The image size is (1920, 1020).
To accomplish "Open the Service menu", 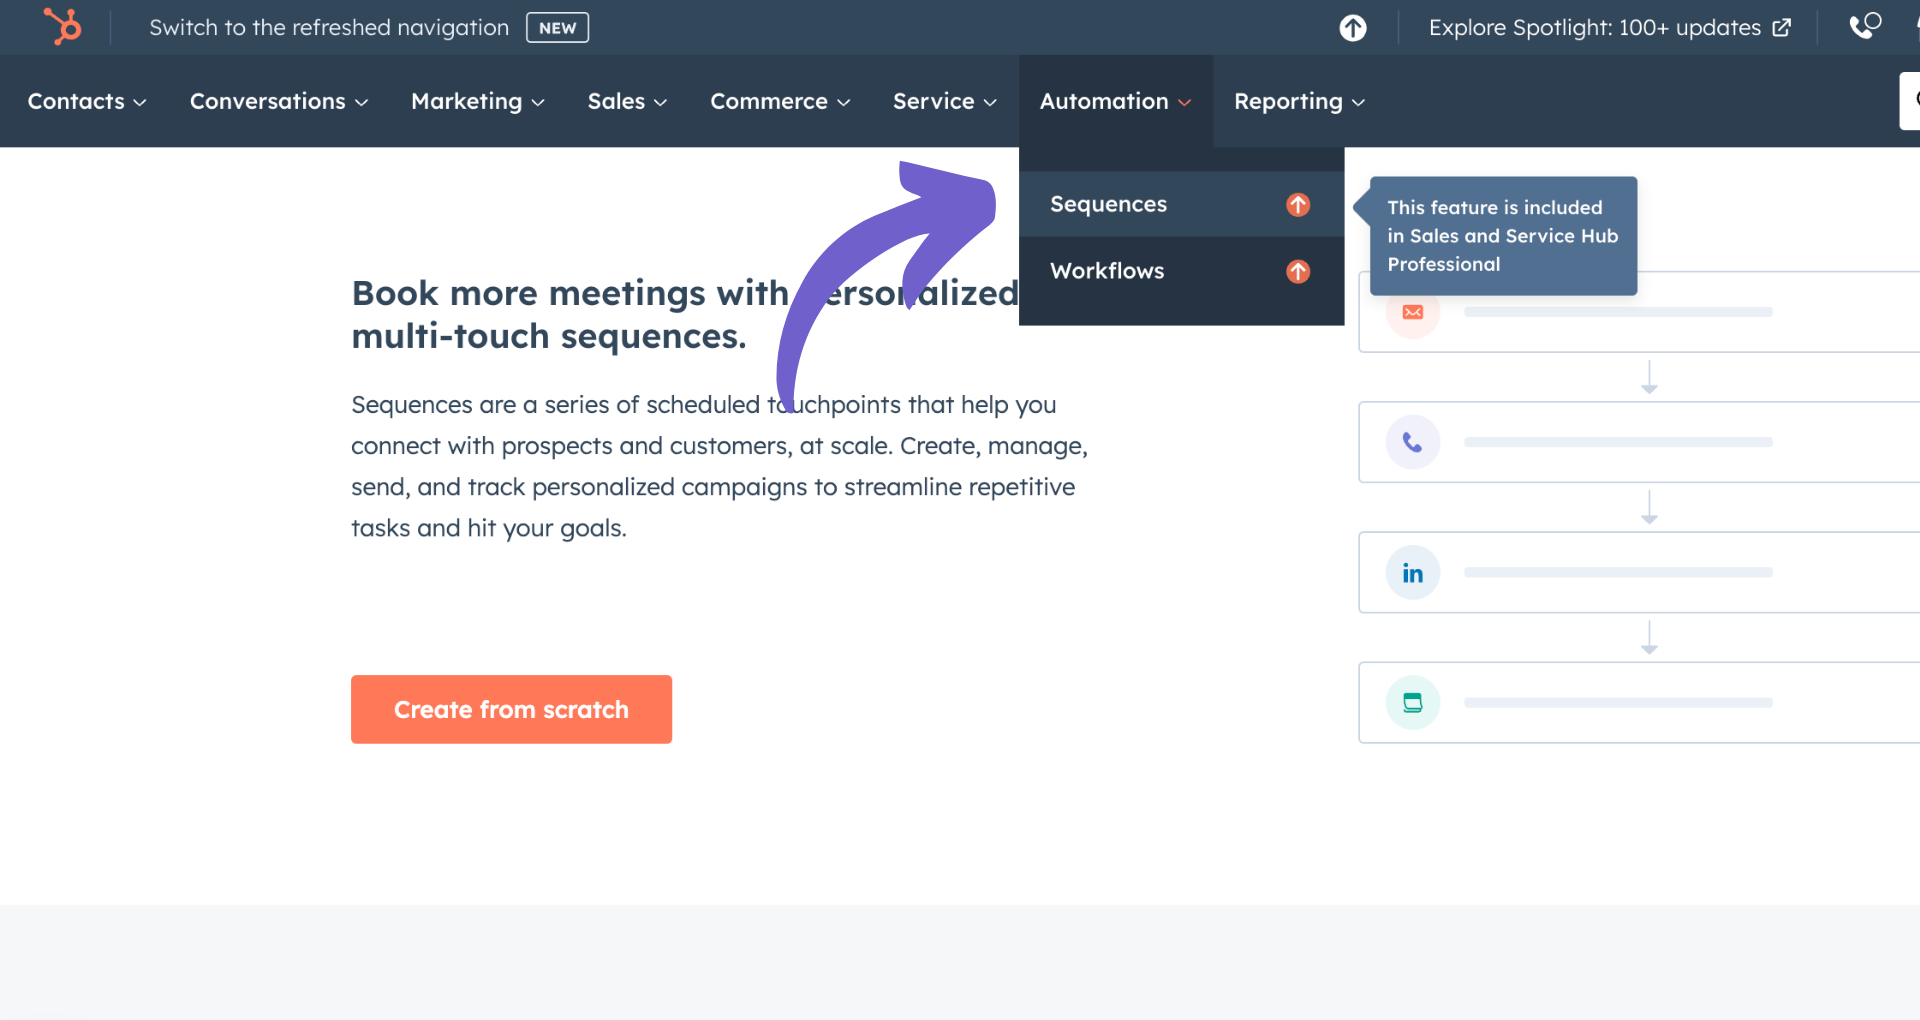I will tap(944, 101).
